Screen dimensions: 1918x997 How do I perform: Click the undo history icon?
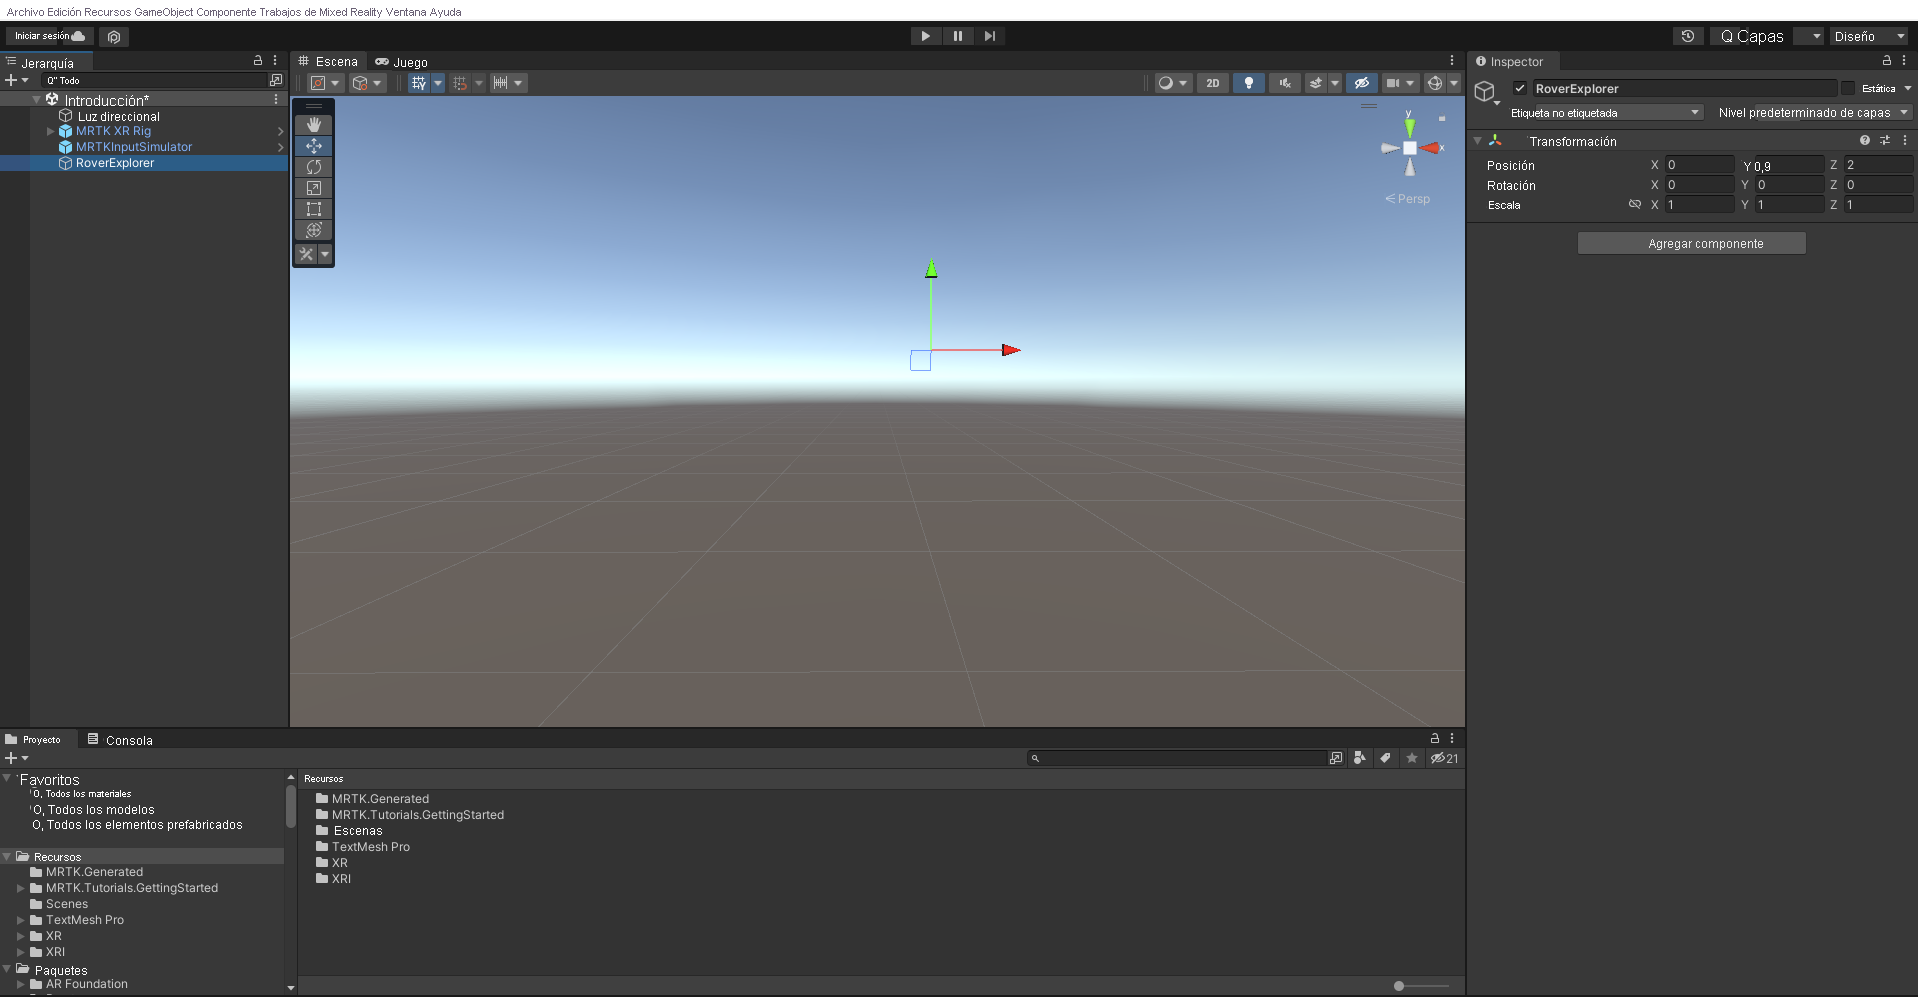[x=1688, y=36]
